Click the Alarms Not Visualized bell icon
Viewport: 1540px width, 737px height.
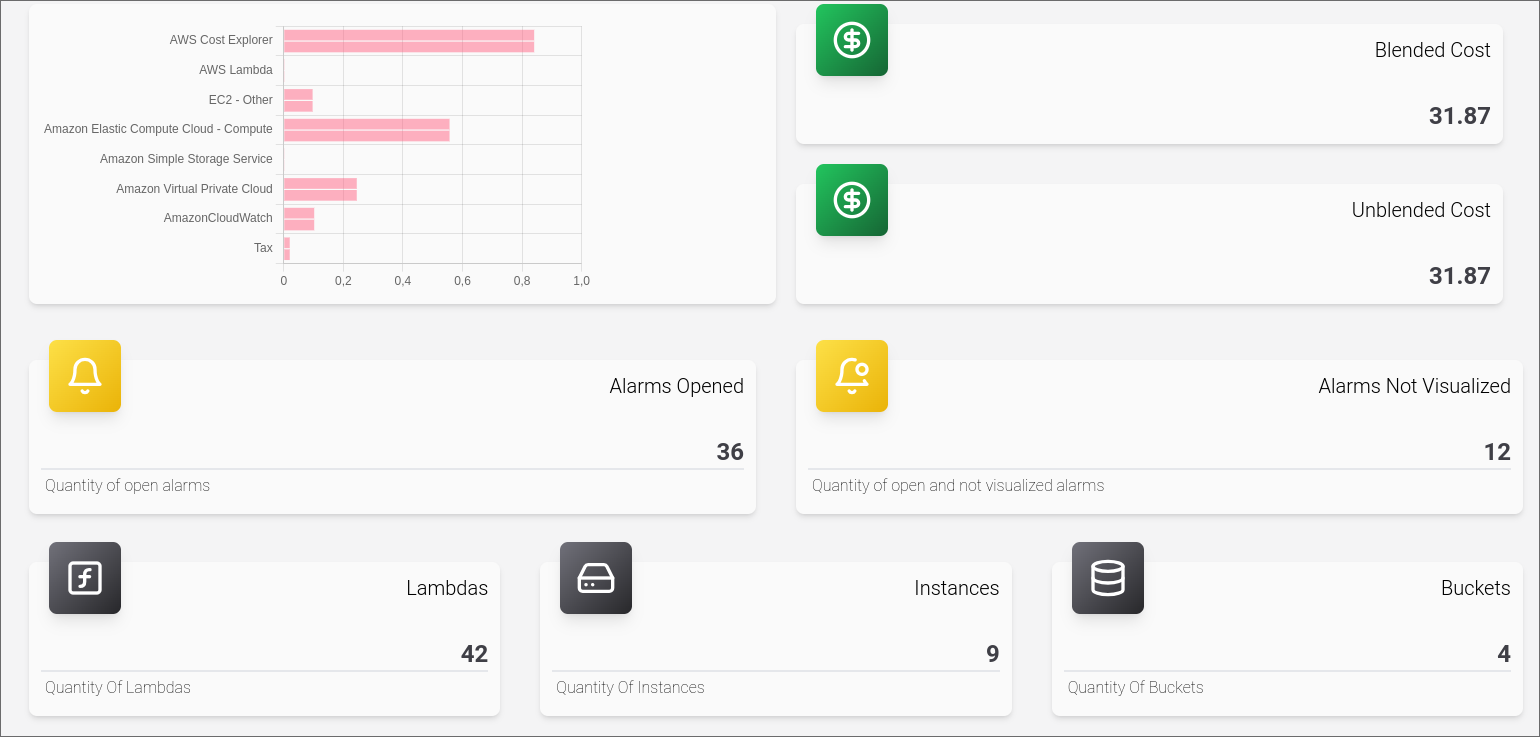[x=852, y=376]
